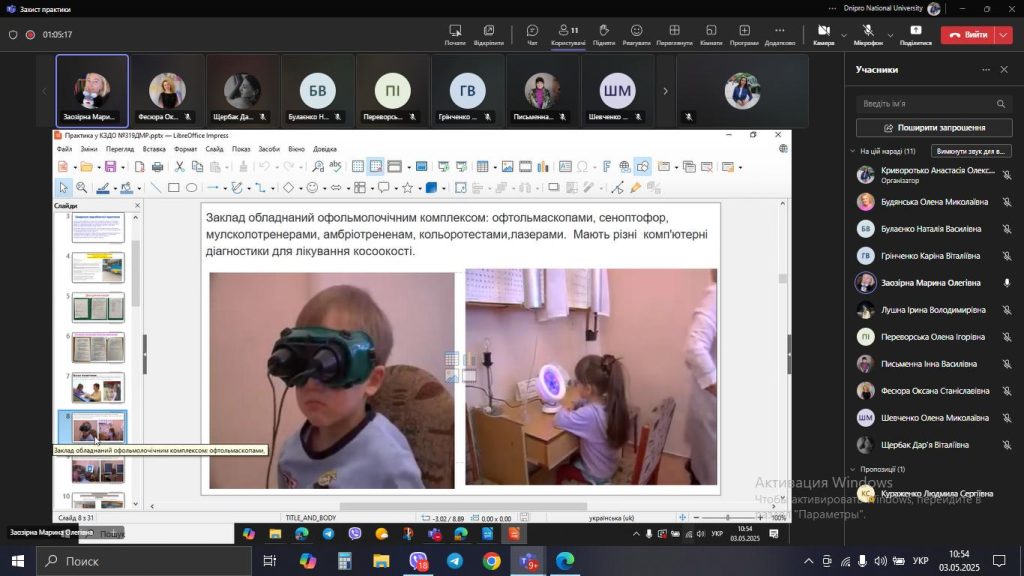Leave the meeting with Вийти button
This screenshot has width=1024, height=576.
968,35
